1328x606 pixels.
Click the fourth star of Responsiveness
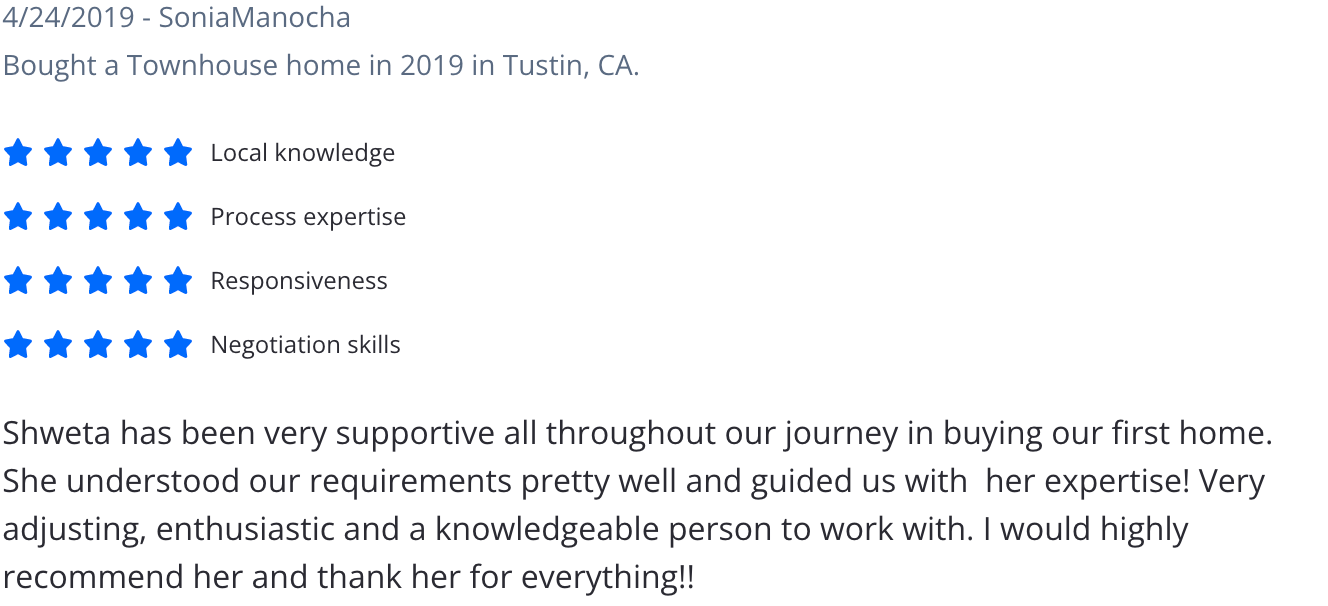138,281
